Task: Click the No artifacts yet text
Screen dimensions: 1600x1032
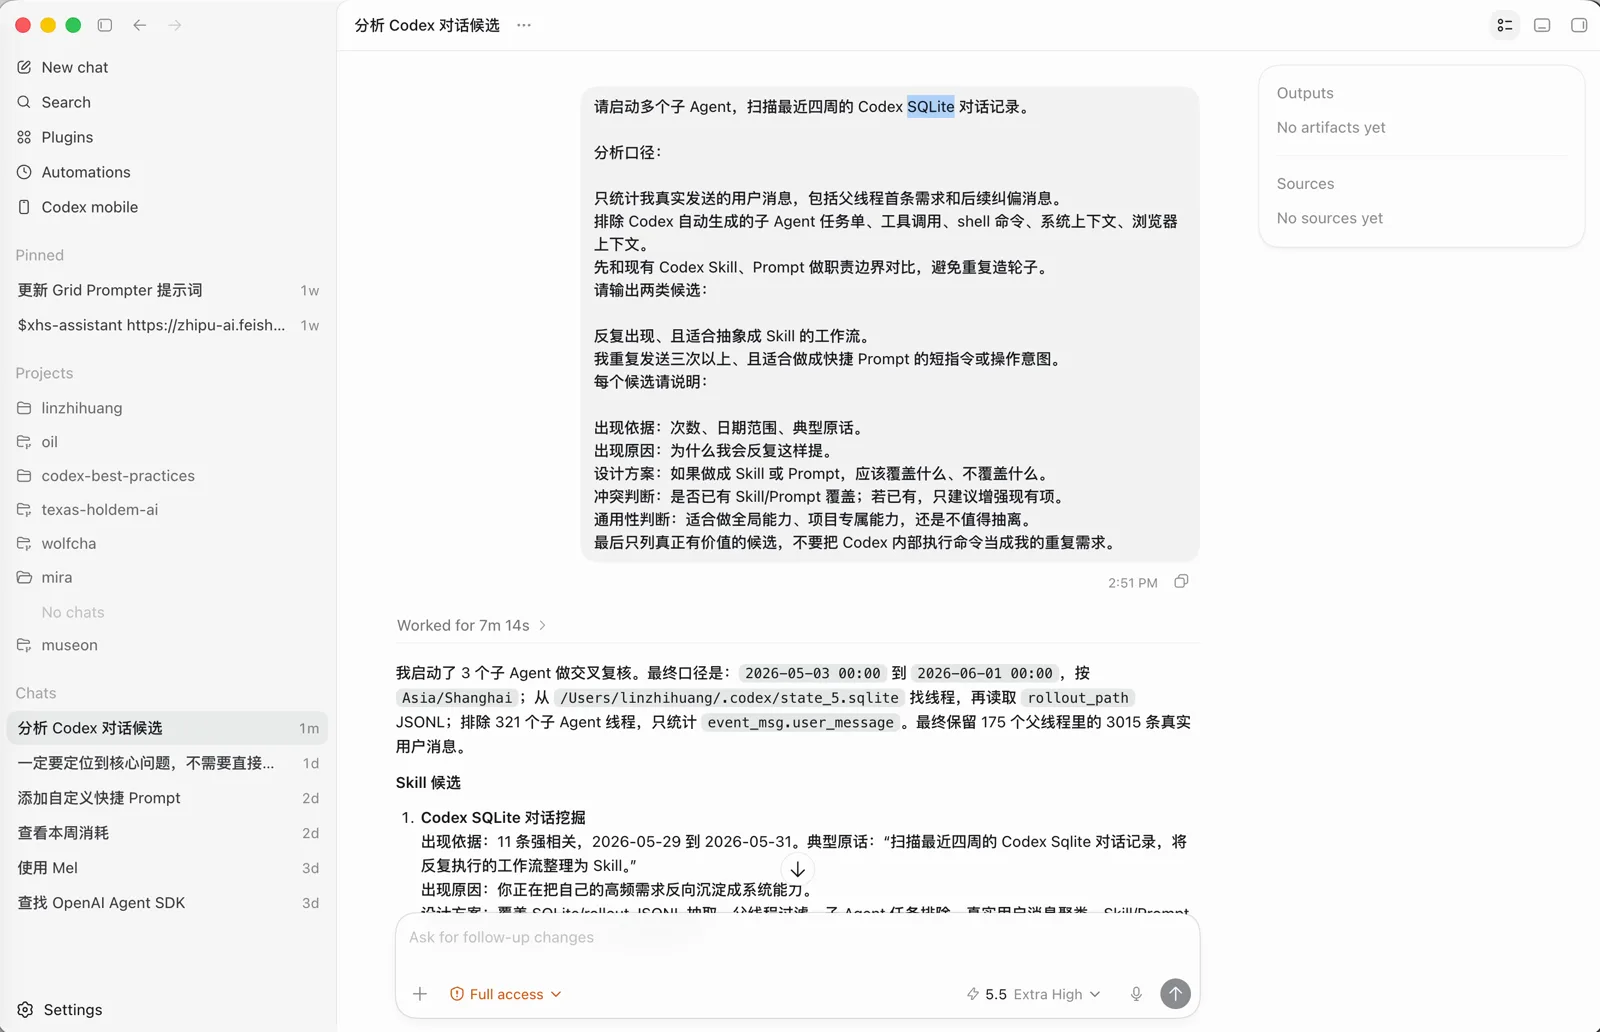Action: [x=1331, y=128]
